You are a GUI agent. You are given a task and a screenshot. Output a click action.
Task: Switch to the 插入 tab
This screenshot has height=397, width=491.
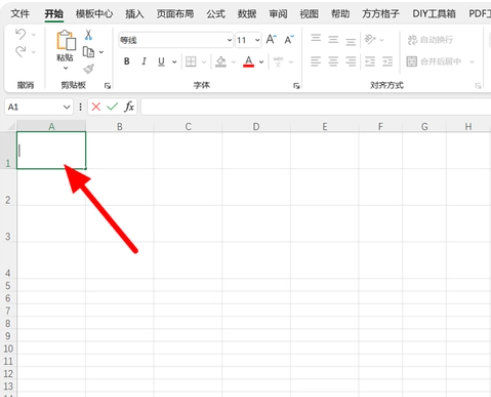pos(134,14)
